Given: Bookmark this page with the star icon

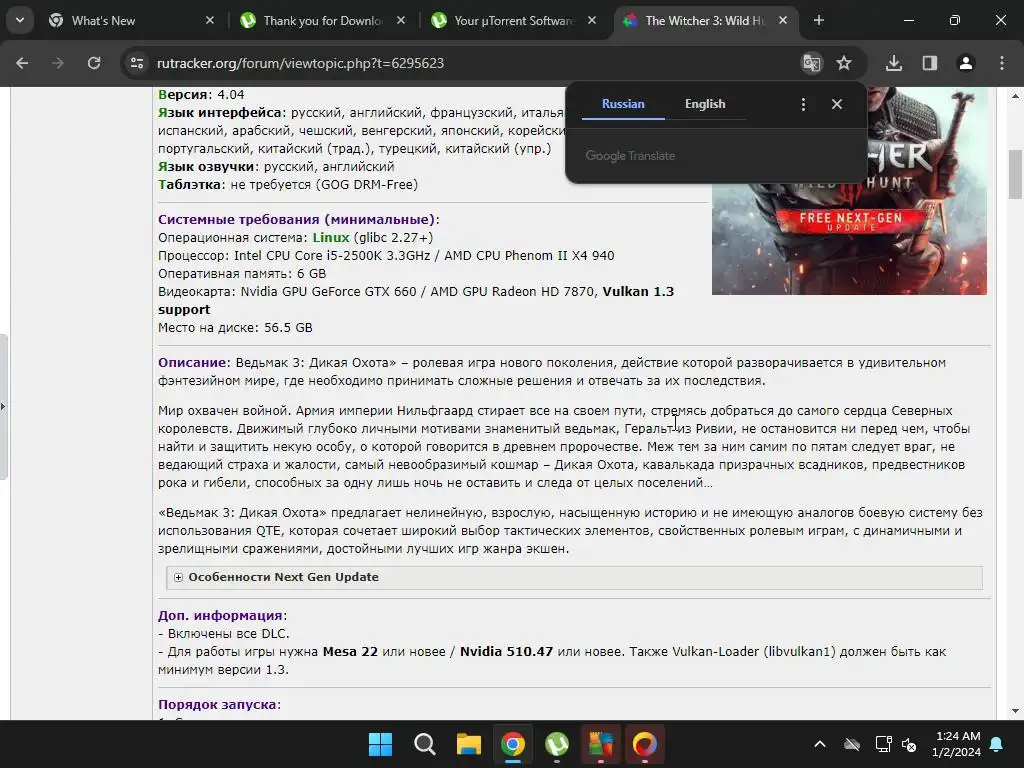Looking at the screenshot, I should (844, 63).
